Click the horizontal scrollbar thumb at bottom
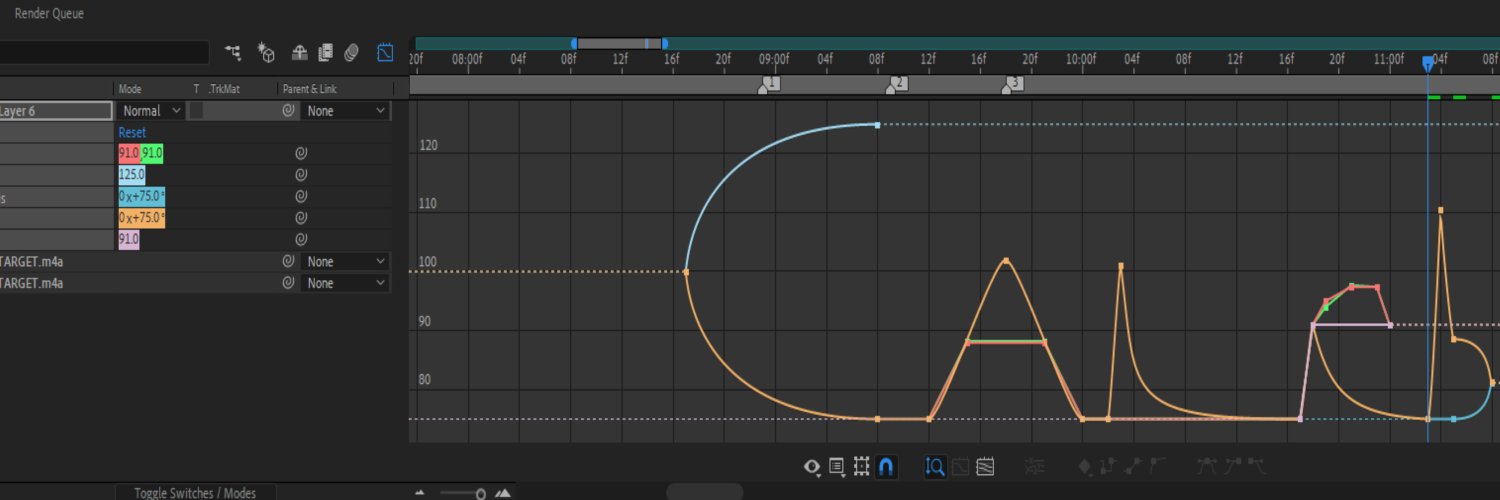This screenshot has width=1500, height=500. point(705,491)
